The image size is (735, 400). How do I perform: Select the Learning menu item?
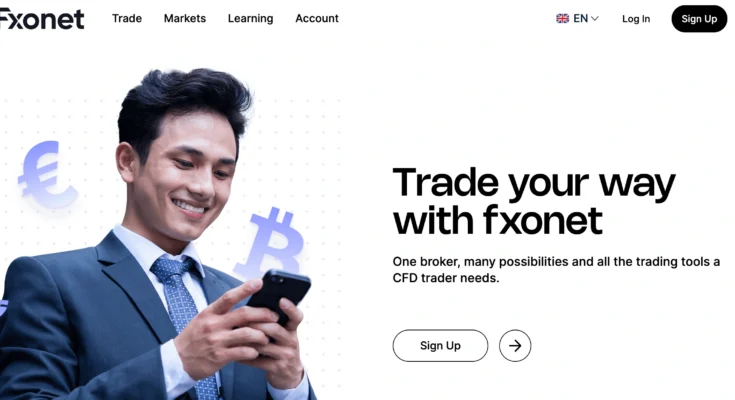[250, 18]
